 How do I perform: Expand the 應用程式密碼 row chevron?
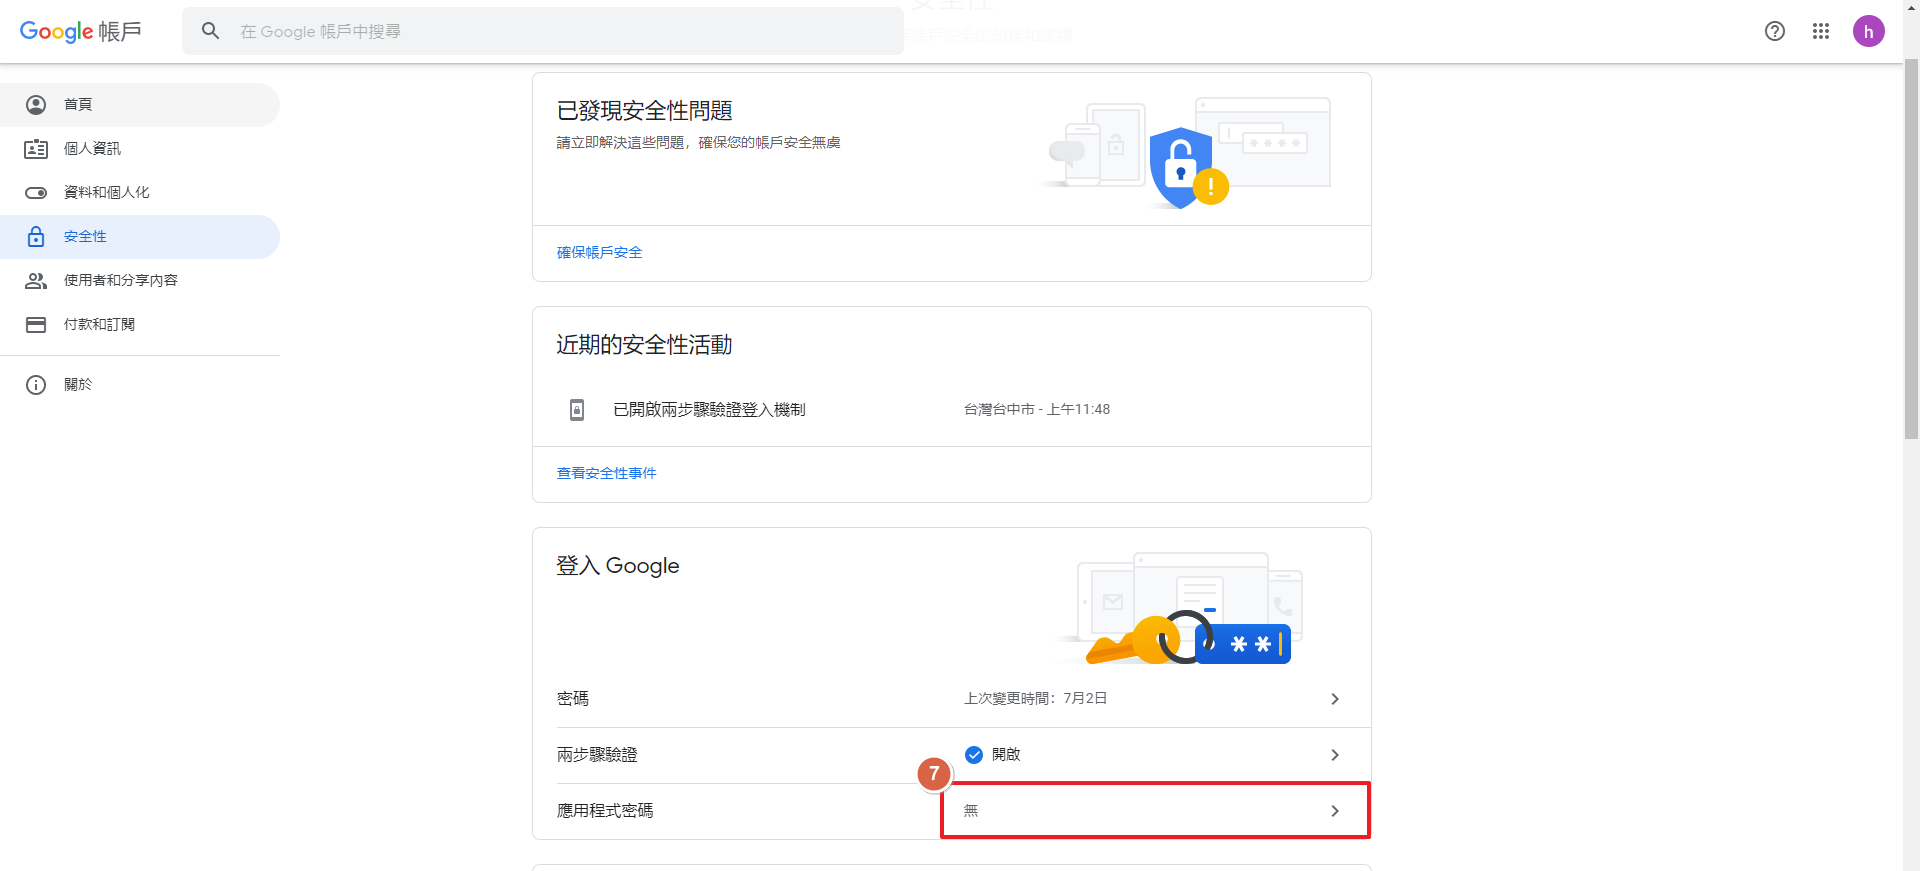click(x=1334, y=811)
